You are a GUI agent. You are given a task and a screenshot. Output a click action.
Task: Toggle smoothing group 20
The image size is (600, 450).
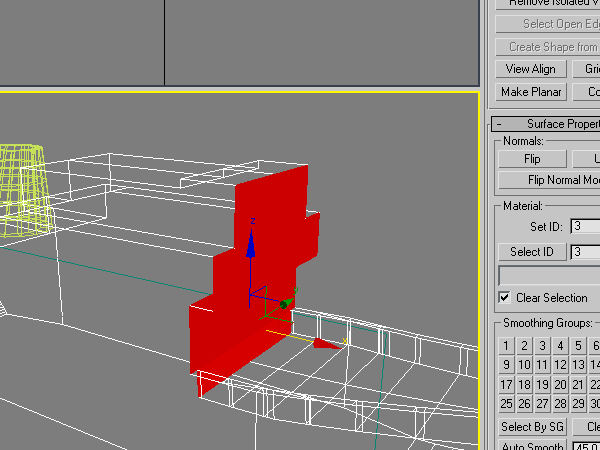pos(560,385)
